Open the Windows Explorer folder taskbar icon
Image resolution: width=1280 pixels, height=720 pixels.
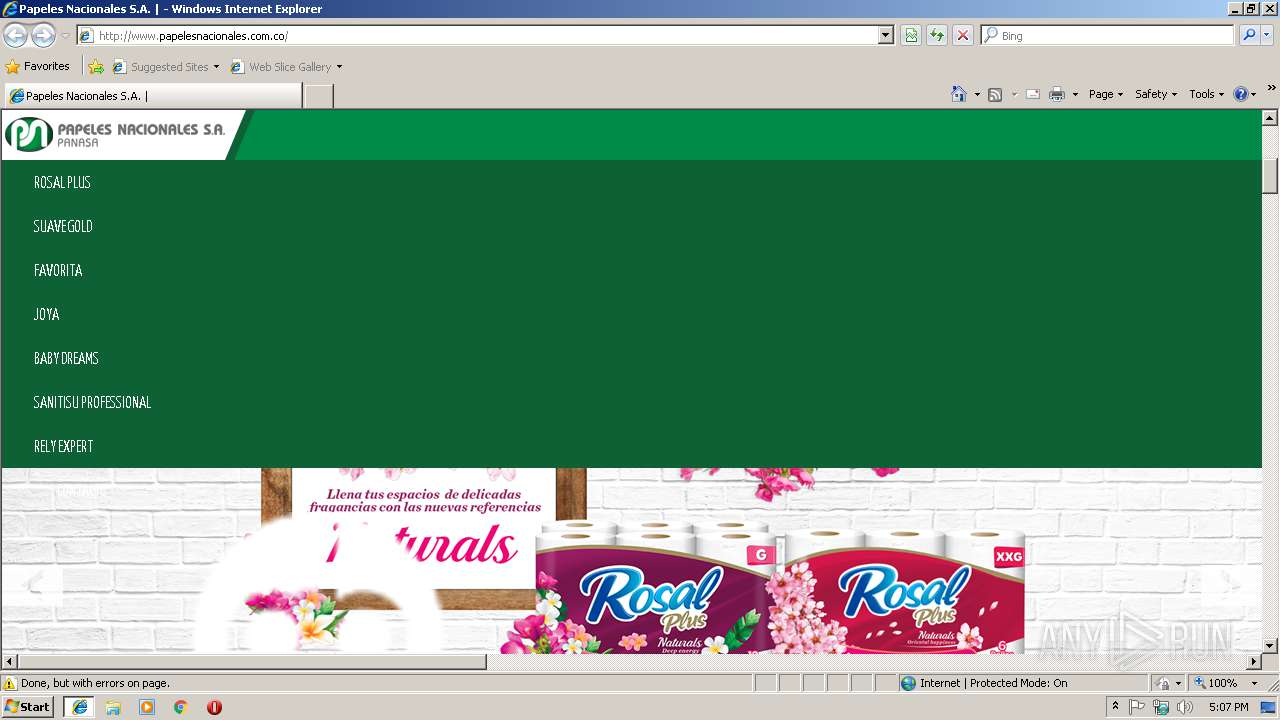[113, 707]
